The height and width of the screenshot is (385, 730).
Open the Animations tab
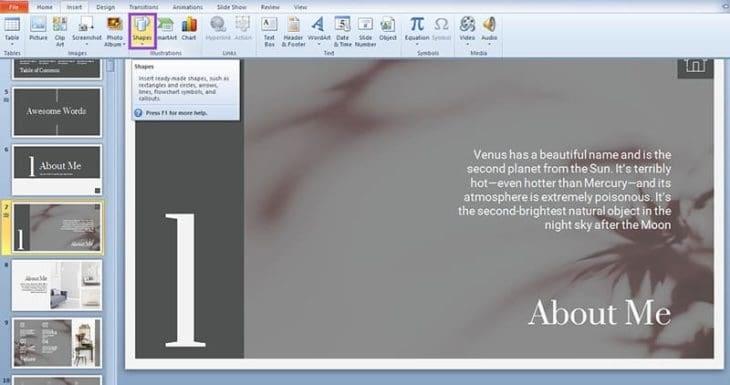187,7
